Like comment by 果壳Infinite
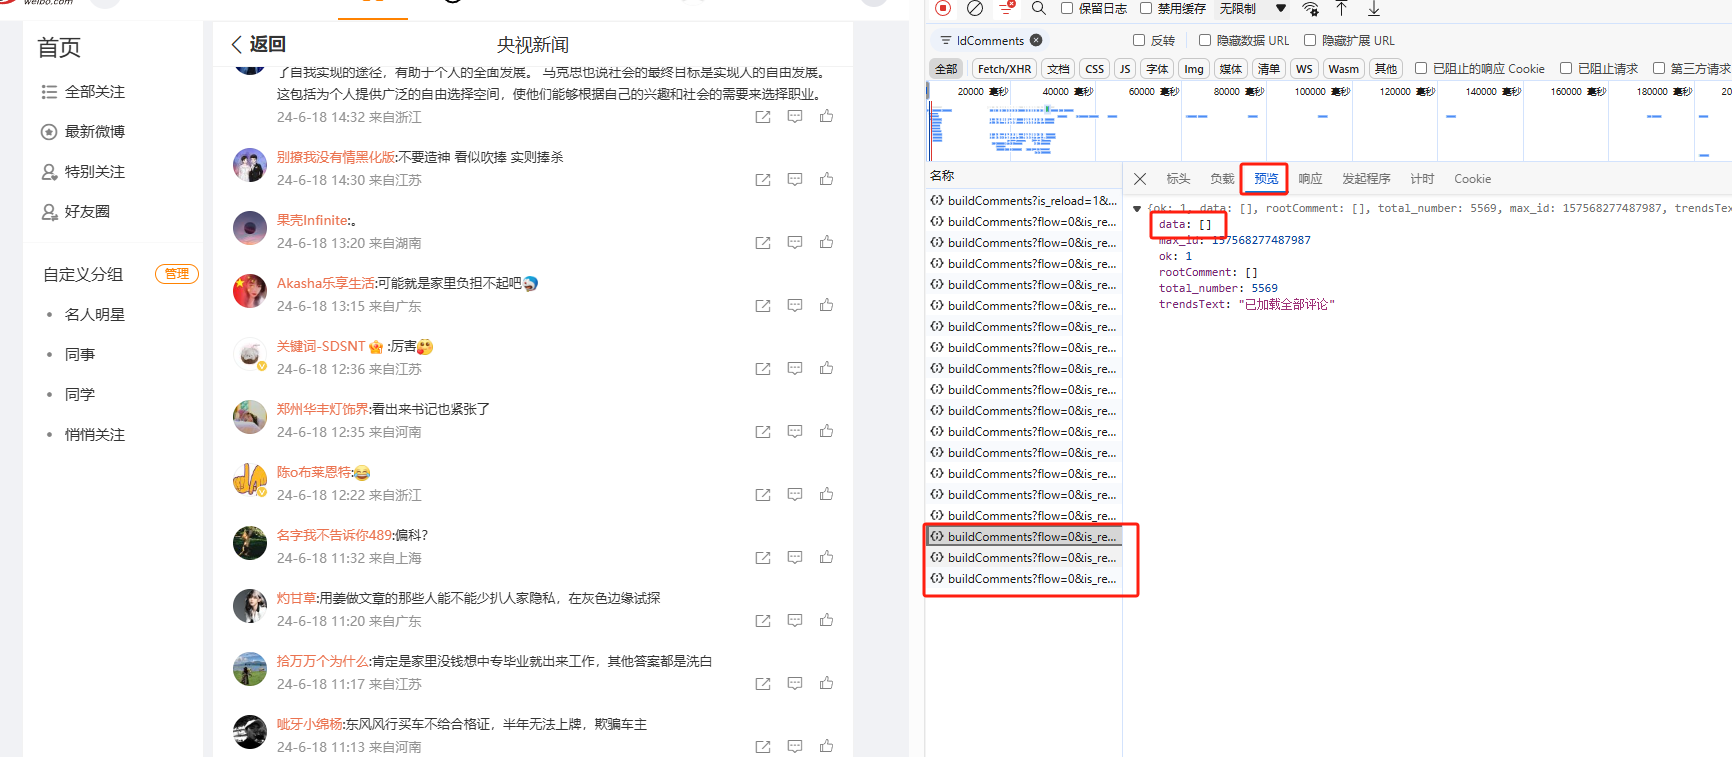Screen dimensions: 1732x757 (x=826, y=242)
